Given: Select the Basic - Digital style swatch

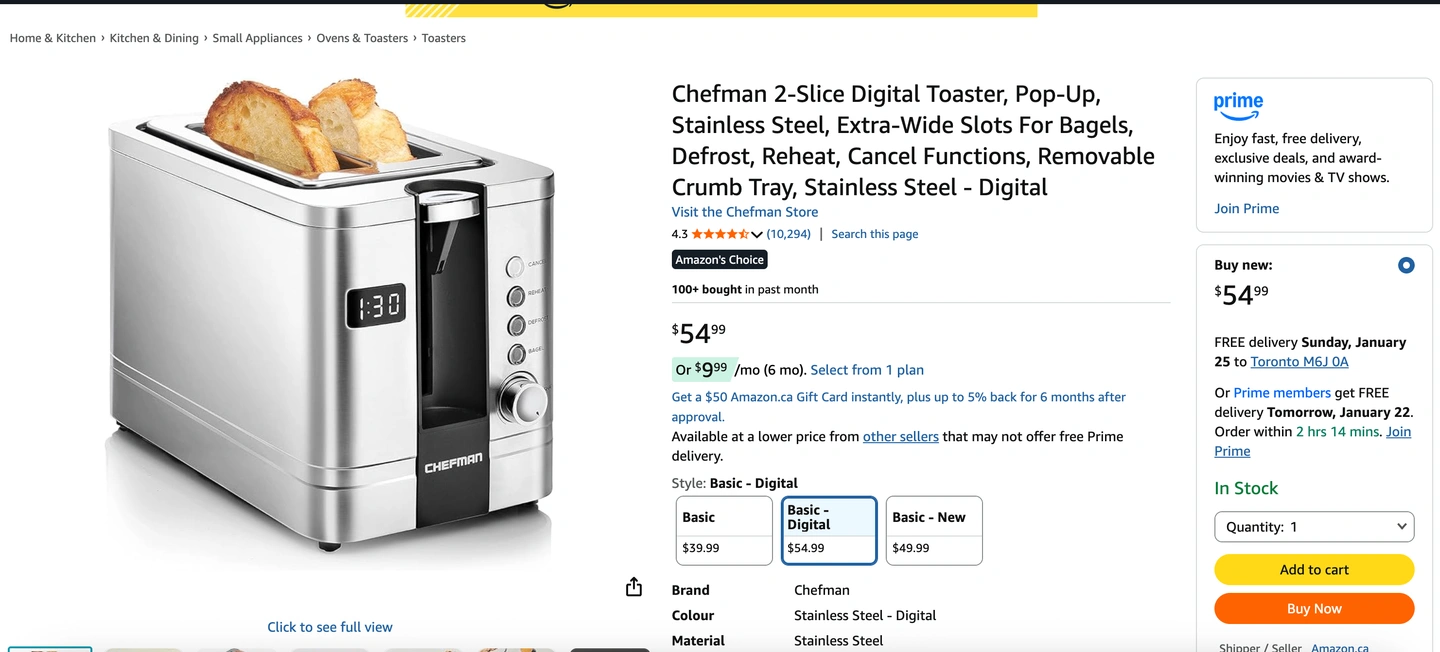Looking at the screenshot, I should pos(829,531).
